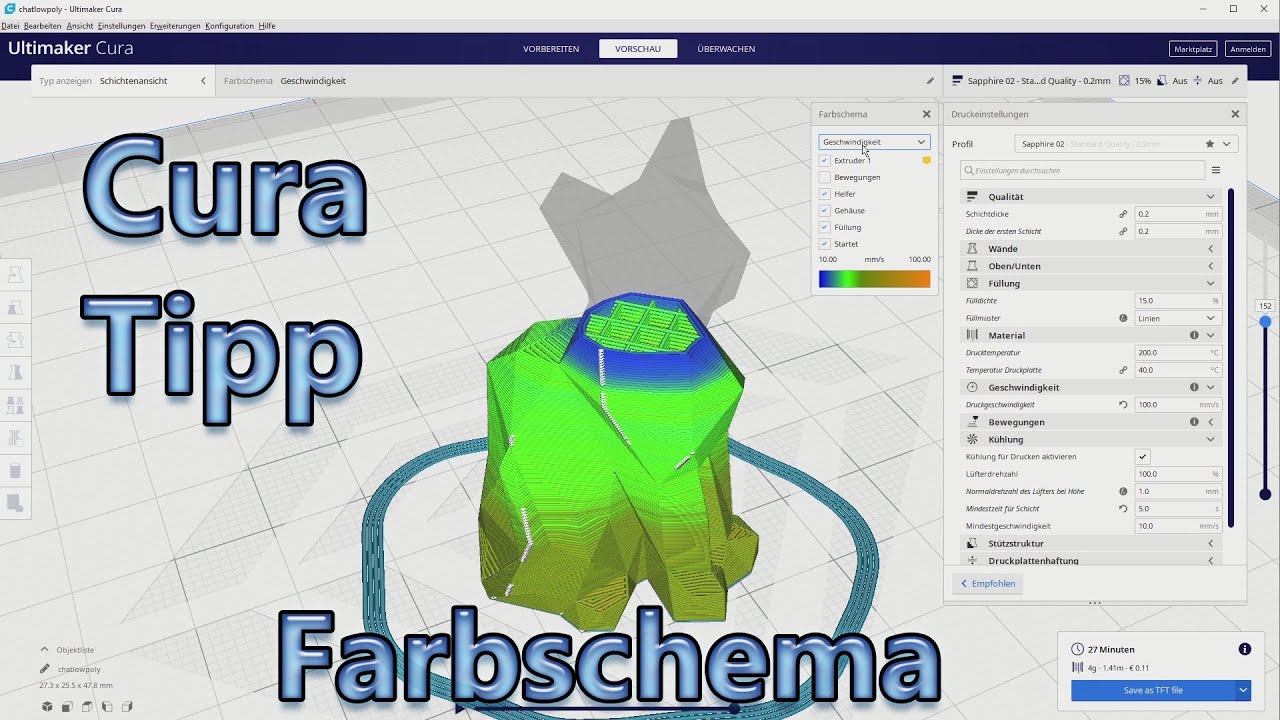The width and height of the screenshot is (1280, 720).
Task: Click the yellow Extruder 1 color swatch
Action: click(x=926, y=160)
